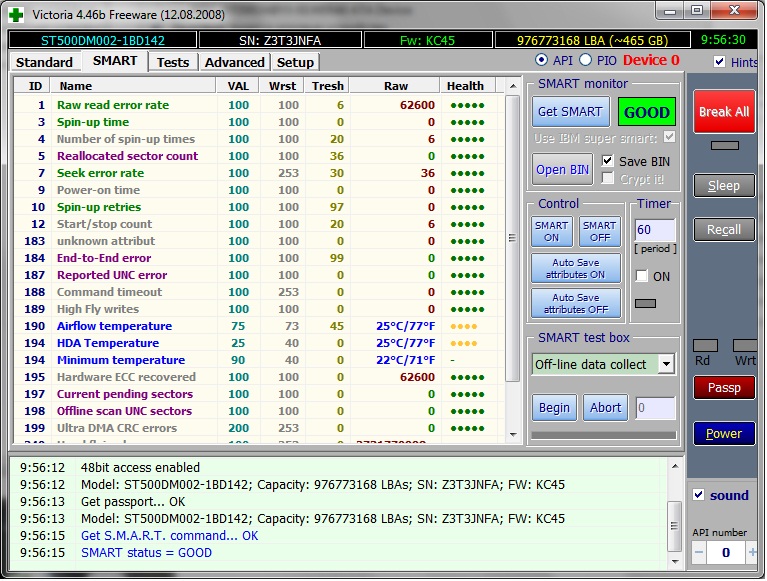This screenshot has width=767, height=581.
Task: Click the Fw: KC45 firmware field
Action: (428, 40)
